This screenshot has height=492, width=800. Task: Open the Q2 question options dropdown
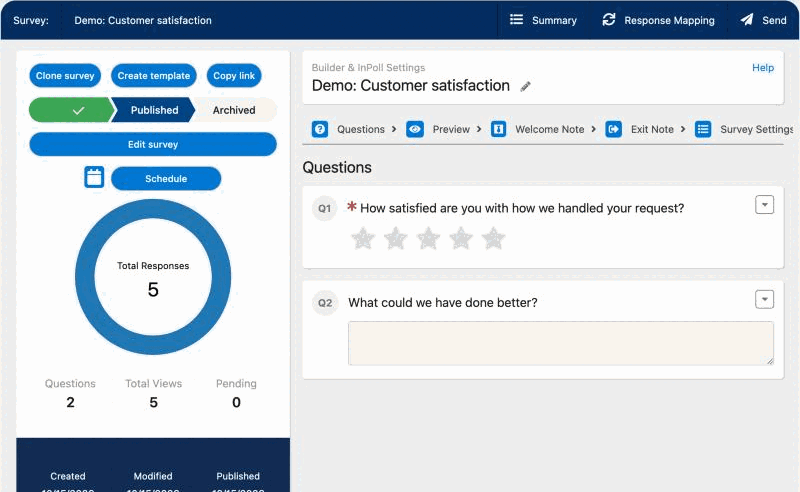[x=764, y=299]
